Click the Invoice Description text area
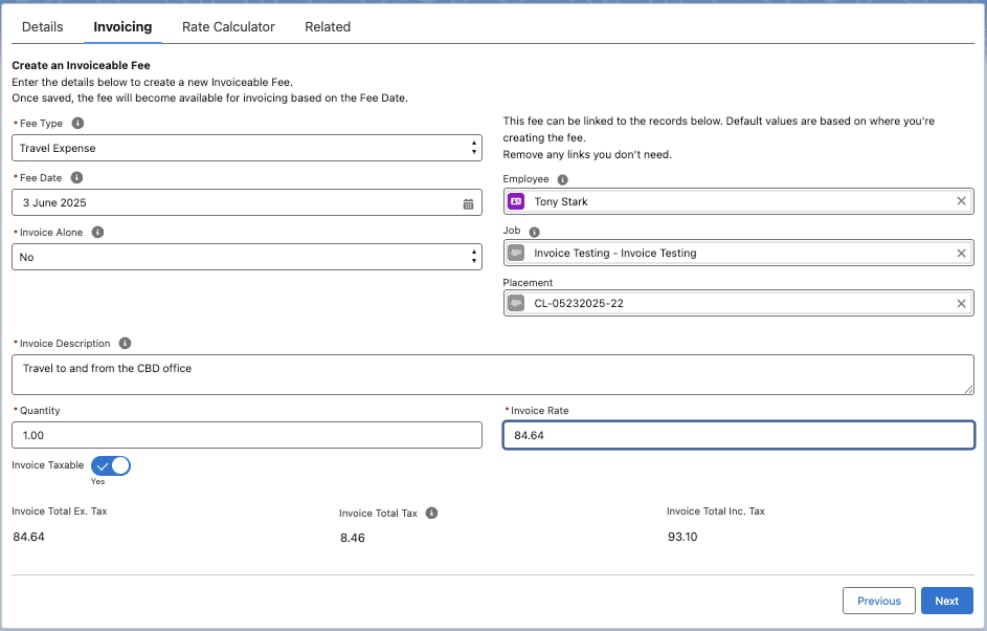Viewport: 987px width, 631px height. (x=493, y=375)
